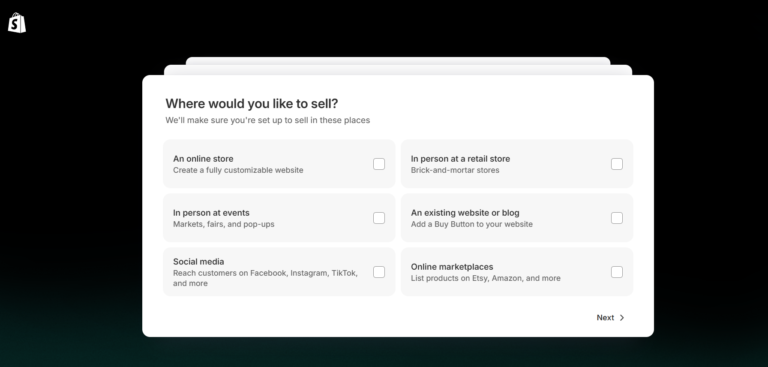Click the chevron arrow beside Next
The height and width of the screenshot is (367, 768).
click(622, 318)
